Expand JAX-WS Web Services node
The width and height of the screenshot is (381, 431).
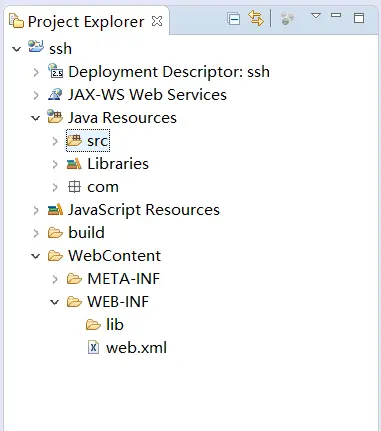[36, 95]
